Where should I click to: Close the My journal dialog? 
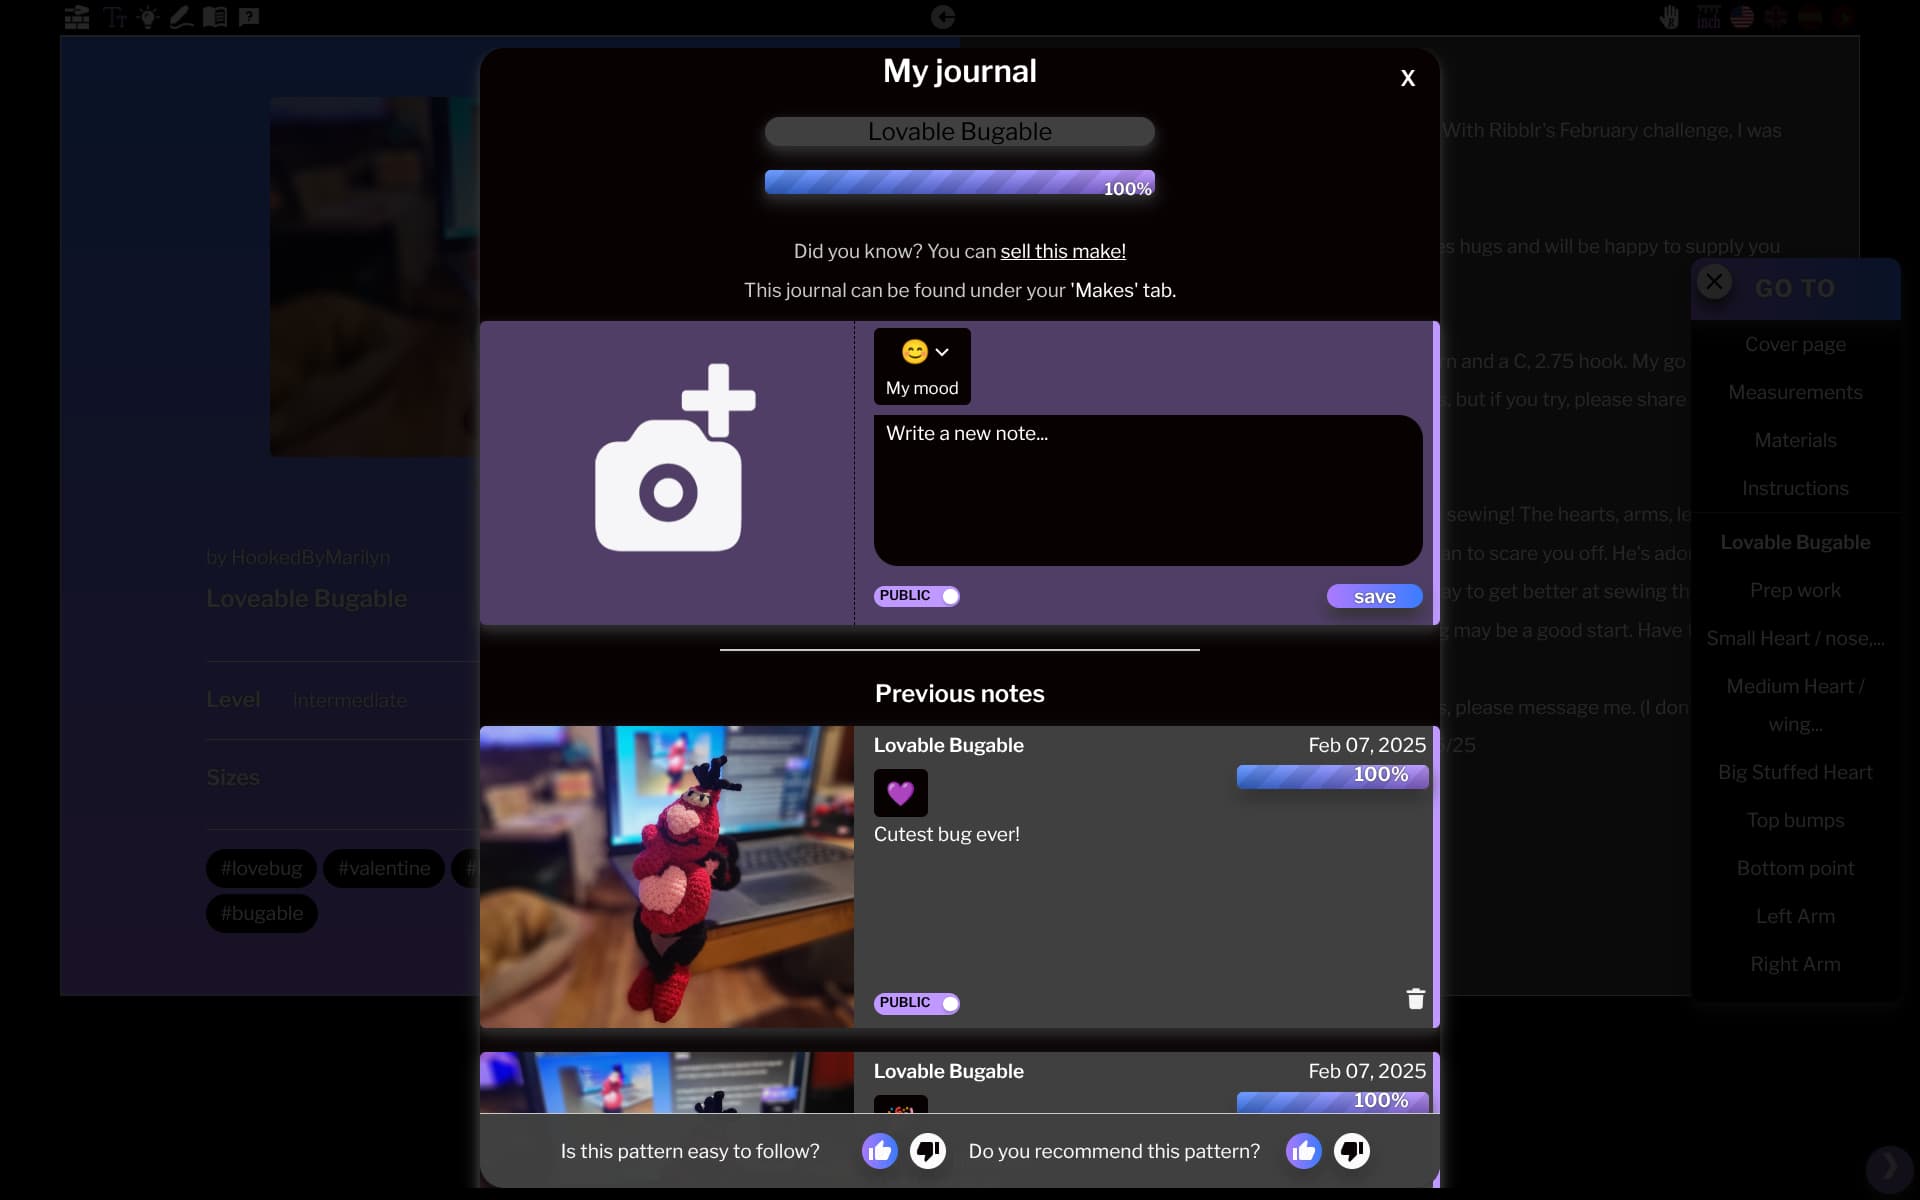point(1407,78)
